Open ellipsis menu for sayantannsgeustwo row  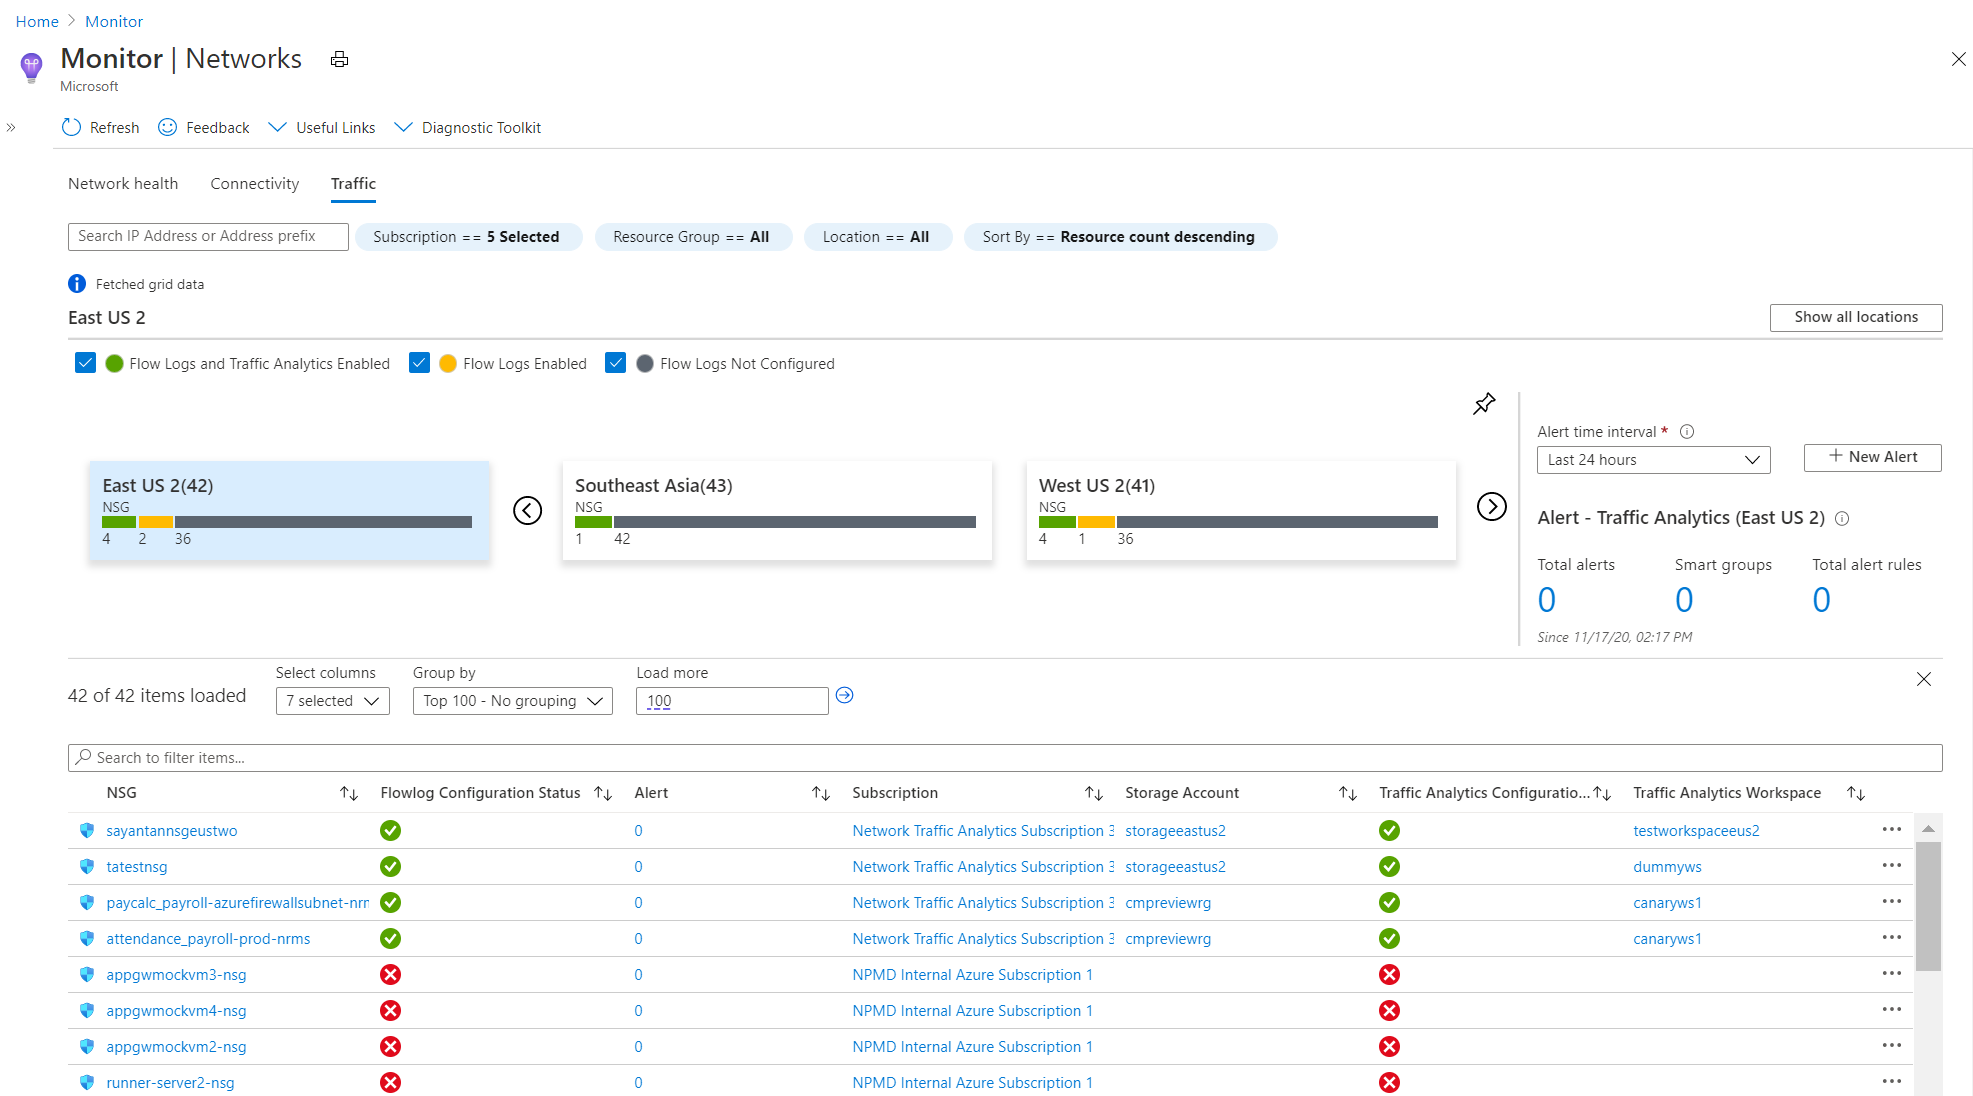1891,830
